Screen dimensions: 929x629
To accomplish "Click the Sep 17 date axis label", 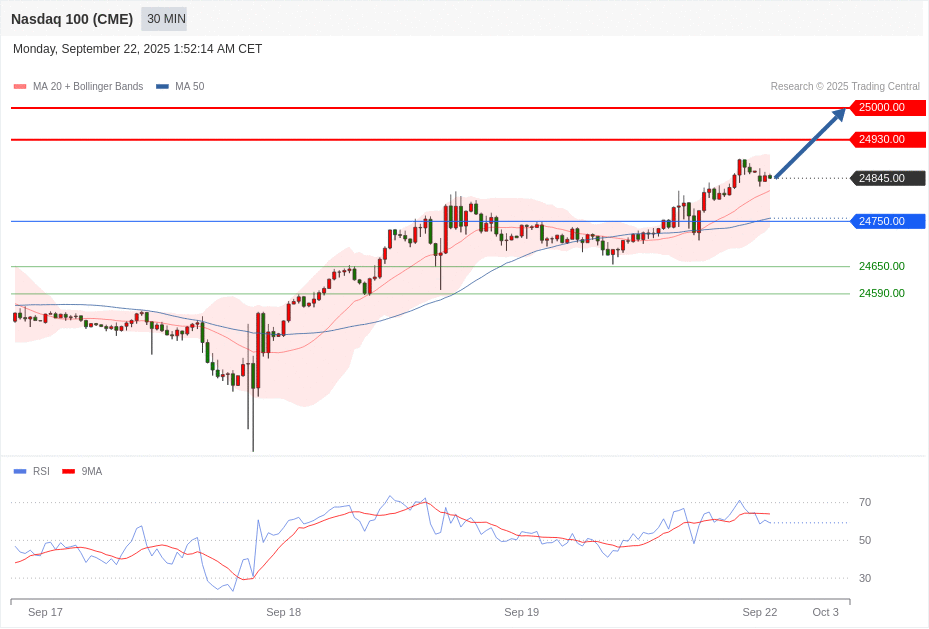I will tap(45, 612).
